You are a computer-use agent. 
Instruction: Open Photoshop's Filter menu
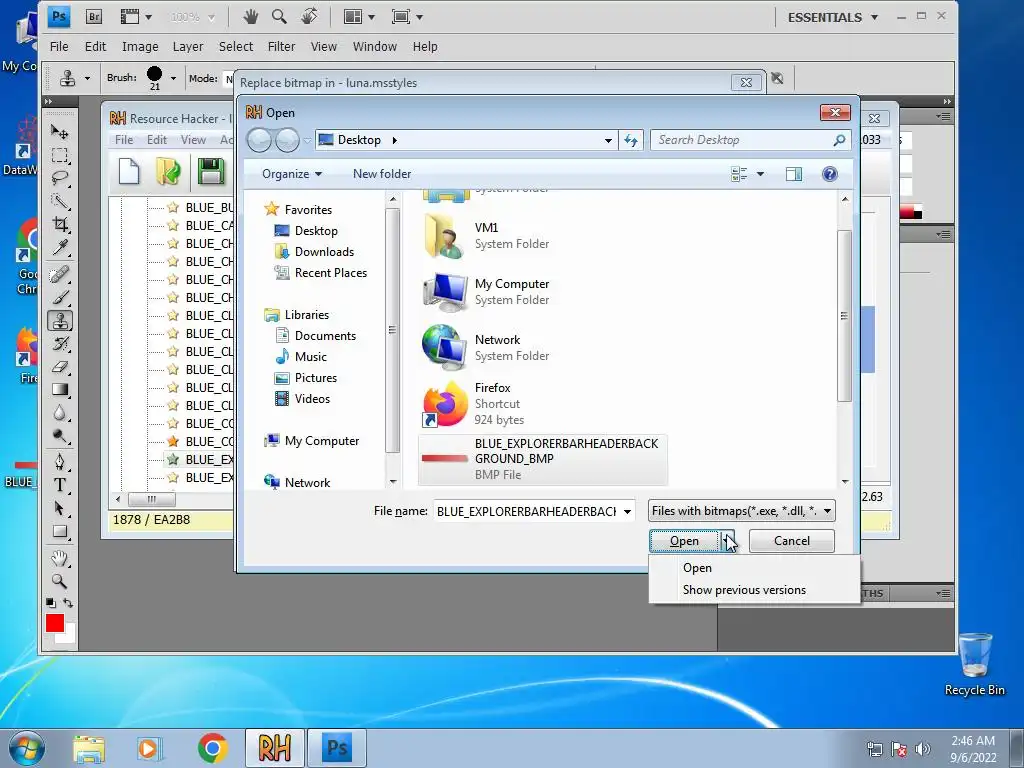click(281, 46)
